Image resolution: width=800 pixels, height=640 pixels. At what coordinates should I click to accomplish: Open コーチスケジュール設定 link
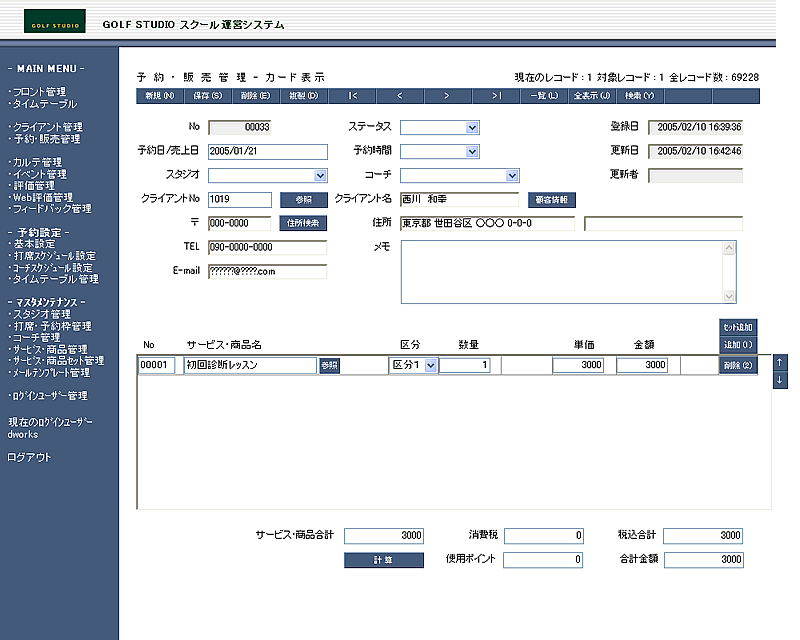pyautogui.click(x=52, y=267)
